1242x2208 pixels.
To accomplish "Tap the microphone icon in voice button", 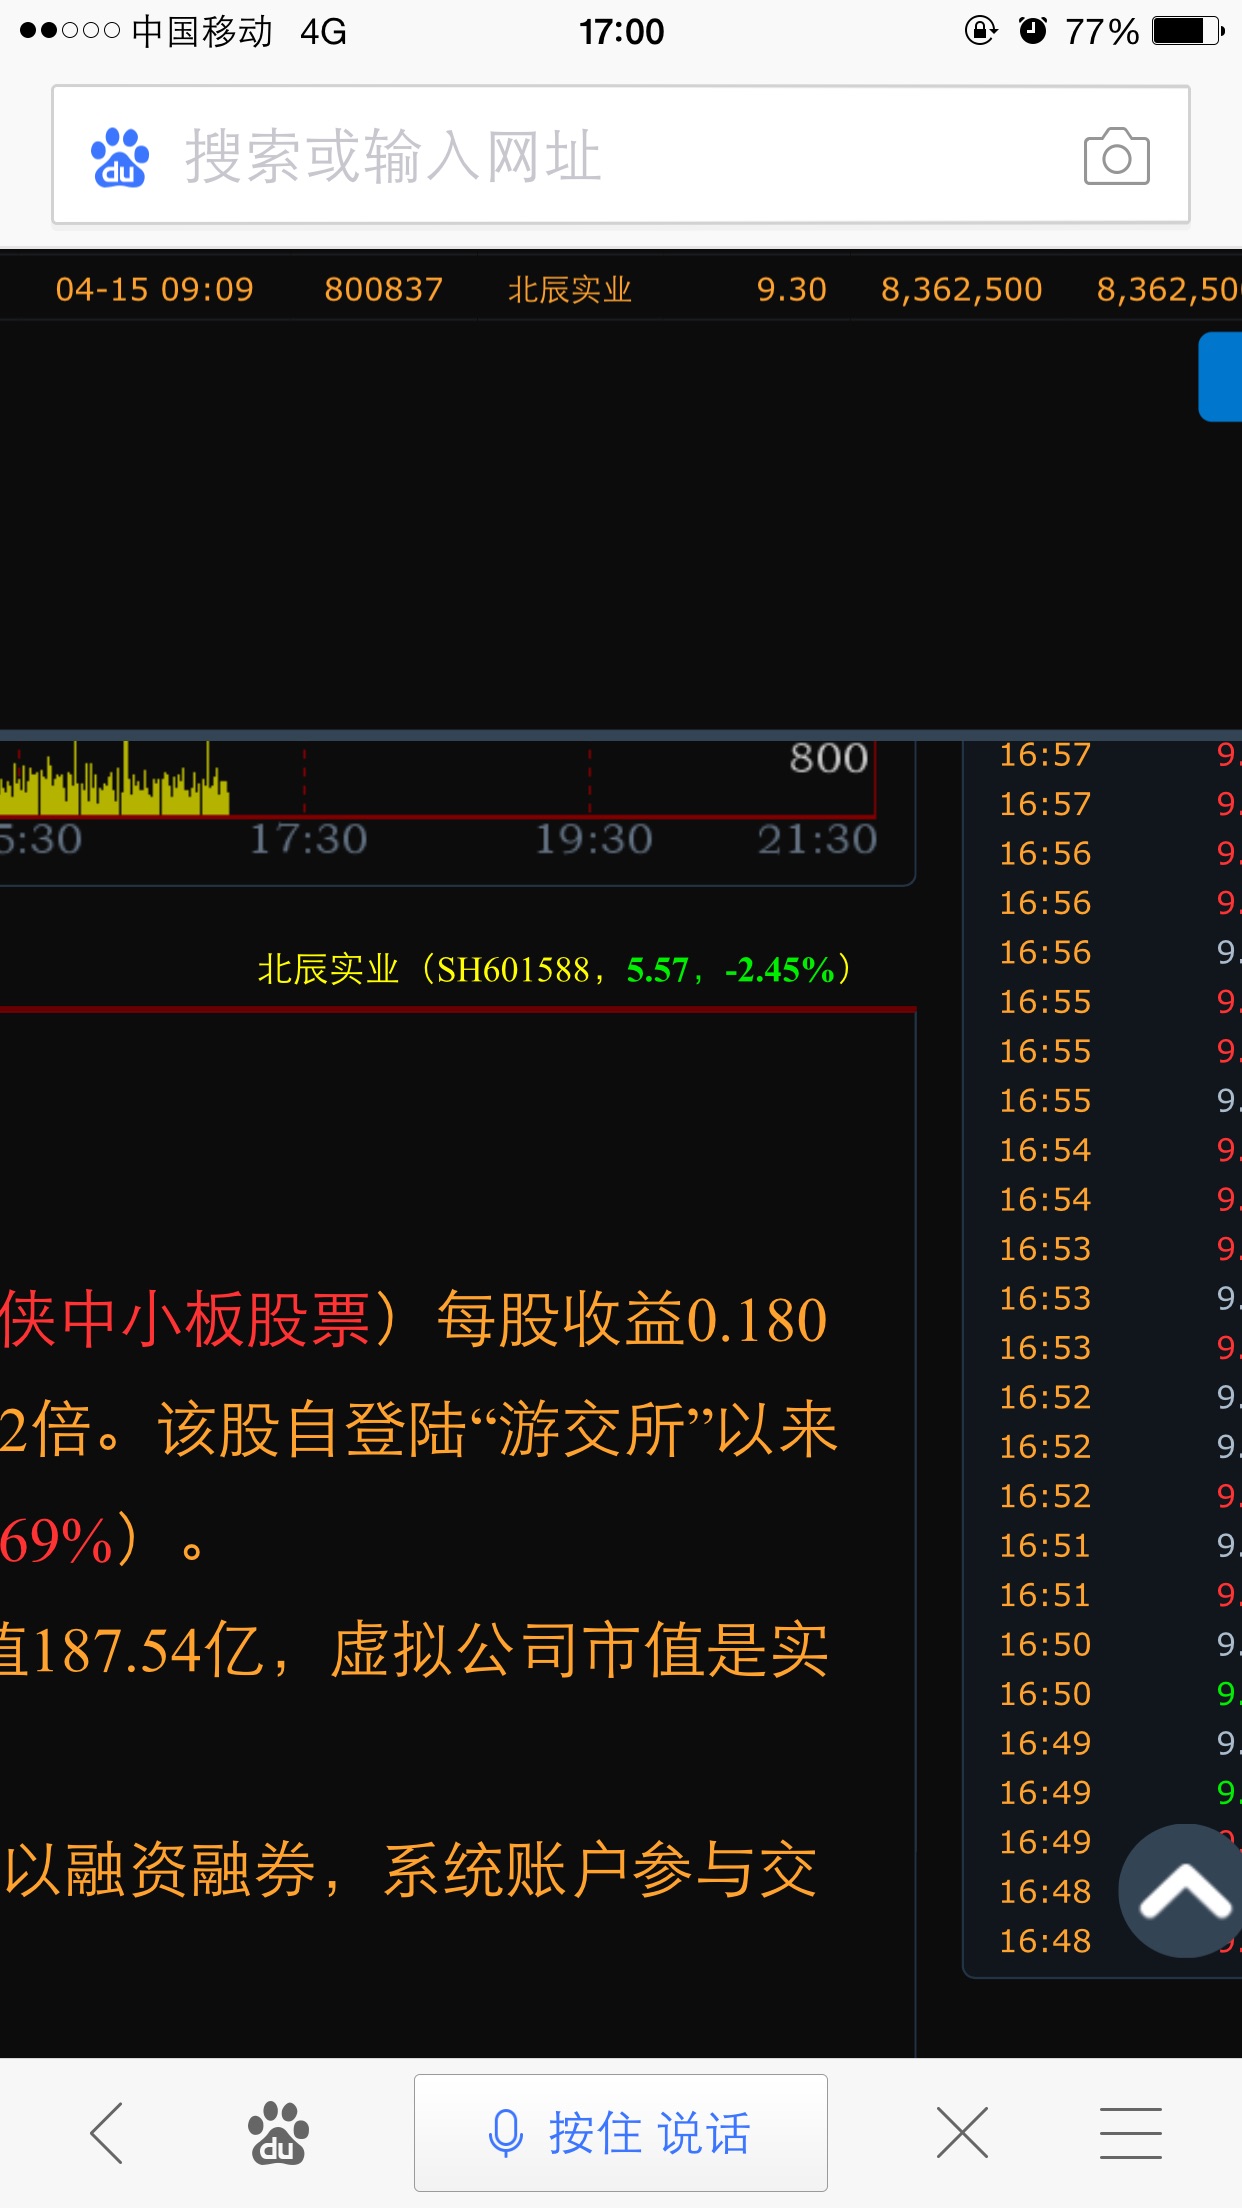I will (505, 2132).
